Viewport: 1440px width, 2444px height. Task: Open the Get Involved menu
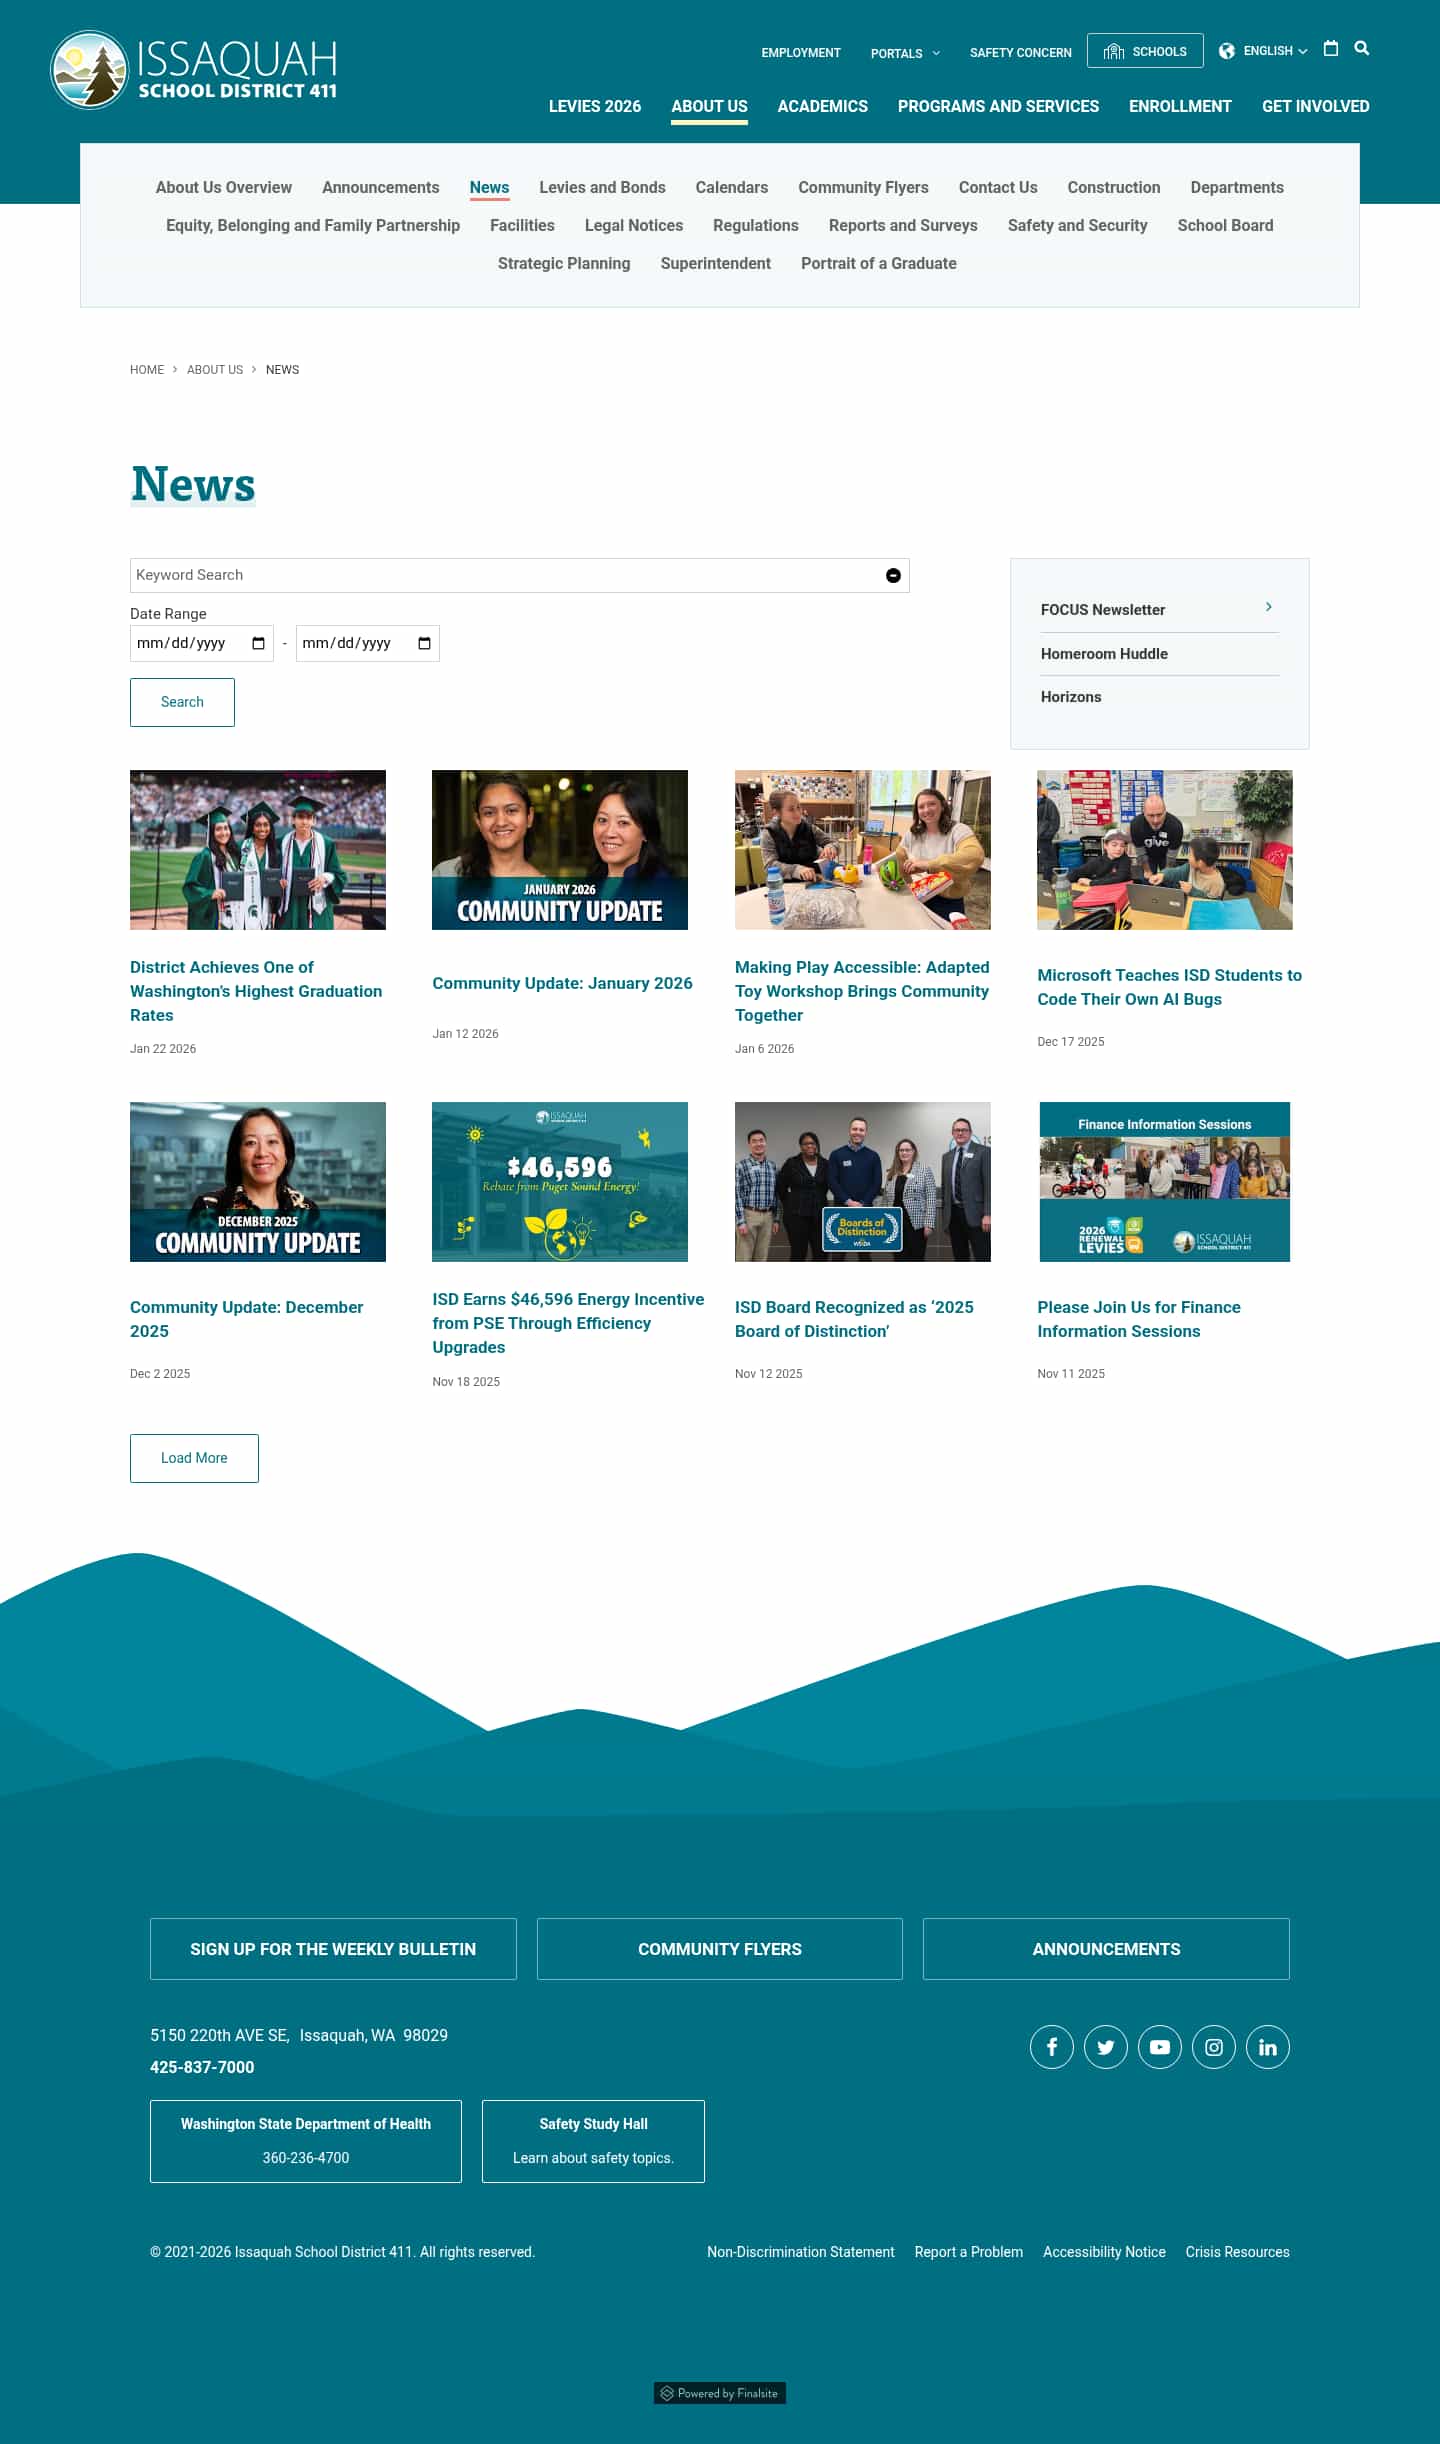pos(1315,106)
